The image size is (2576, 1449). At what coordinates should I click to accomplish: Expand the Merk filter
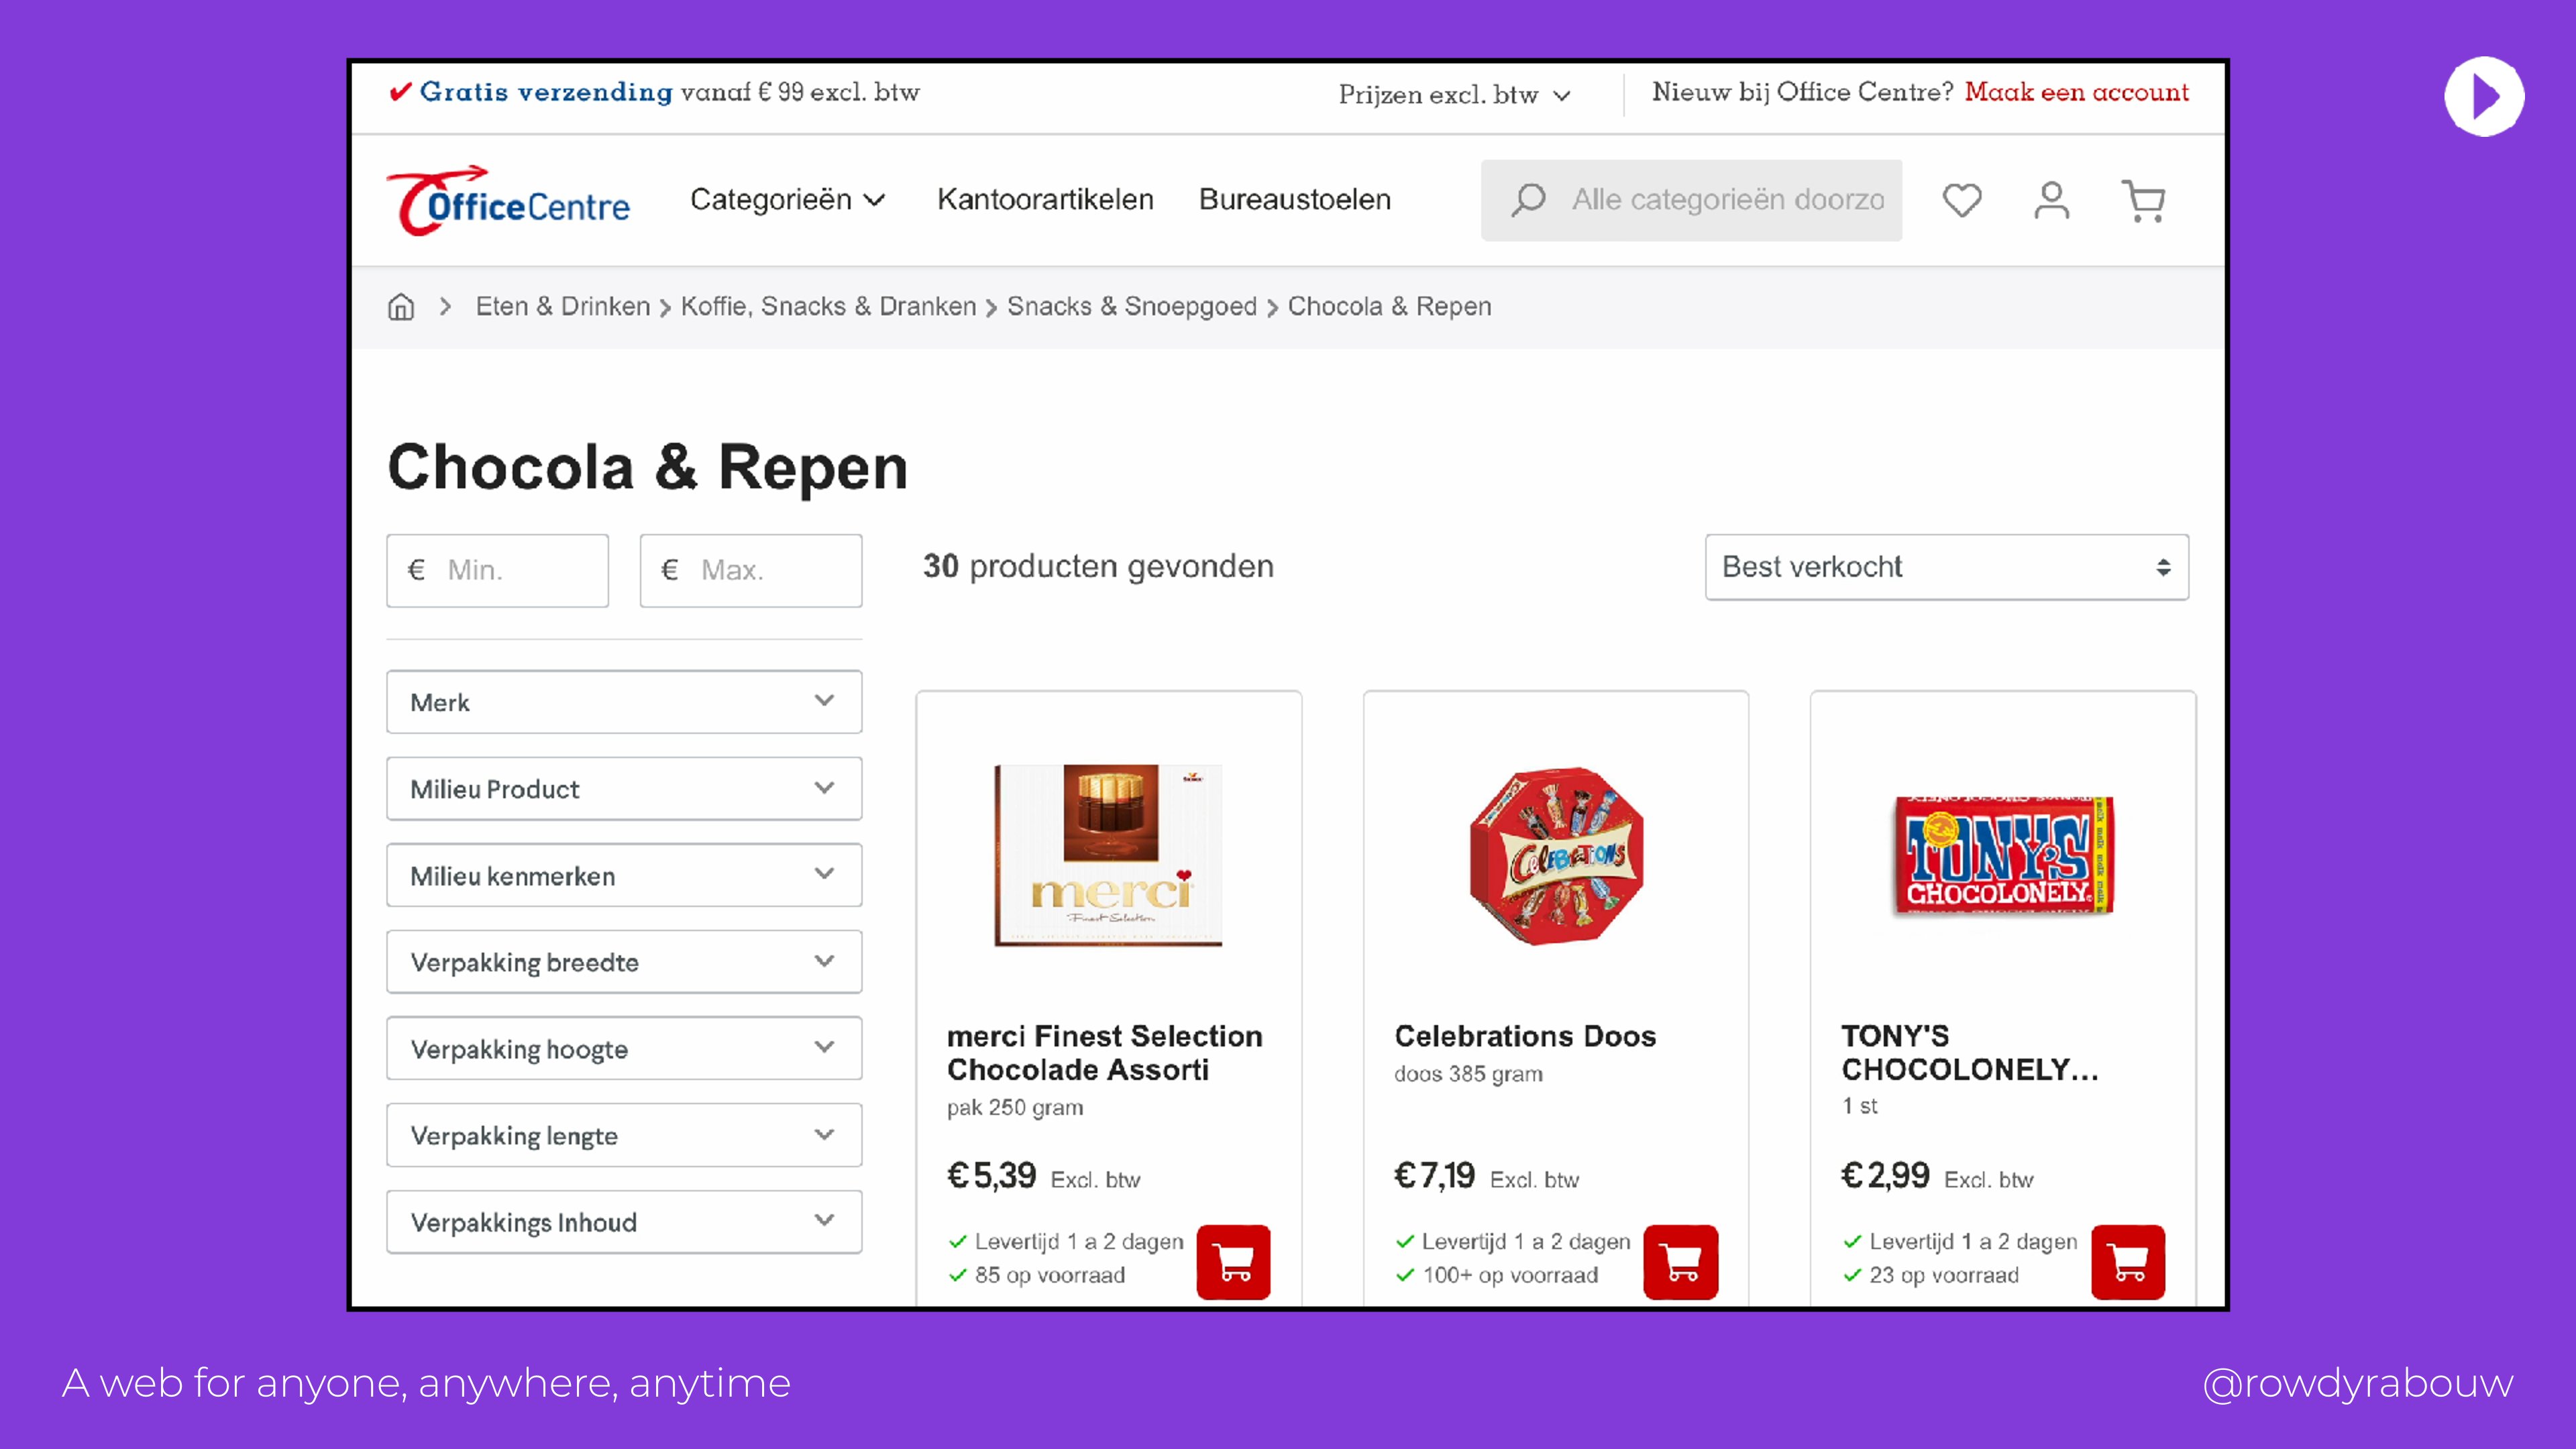pyautogui.click(x=624, y=702)
